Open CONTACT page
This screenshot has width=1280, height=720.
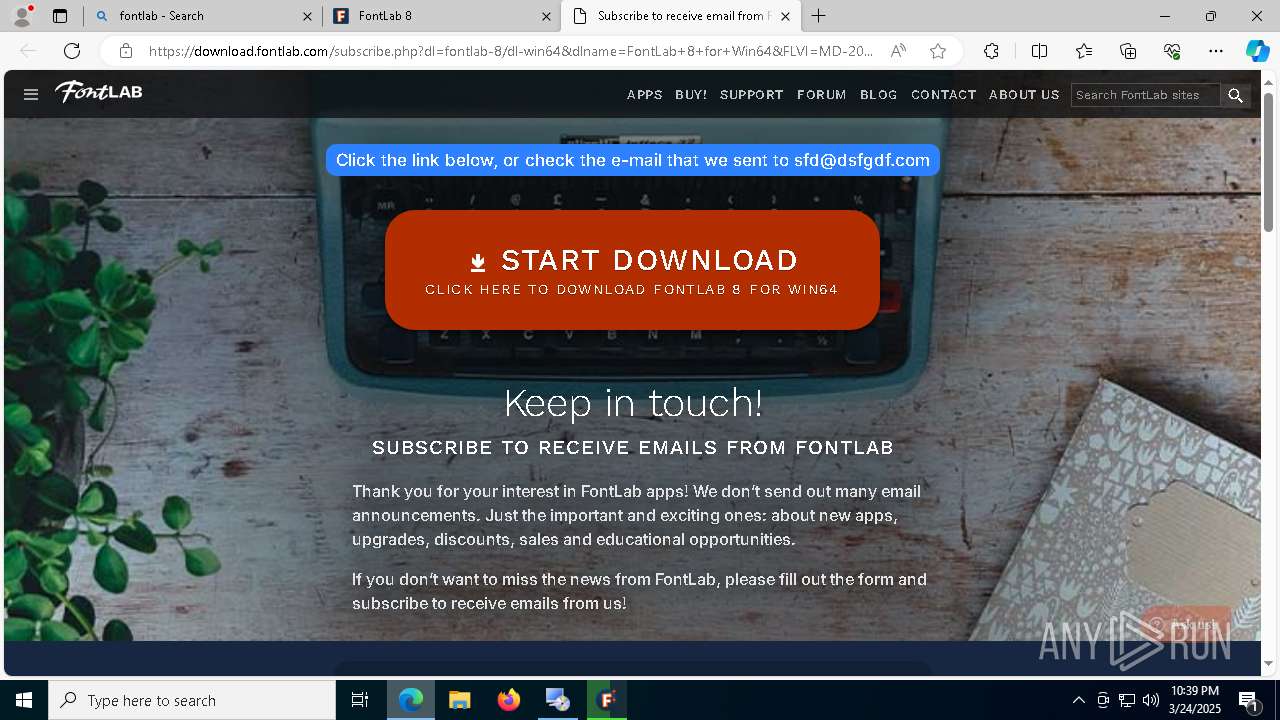coord(944,95)
